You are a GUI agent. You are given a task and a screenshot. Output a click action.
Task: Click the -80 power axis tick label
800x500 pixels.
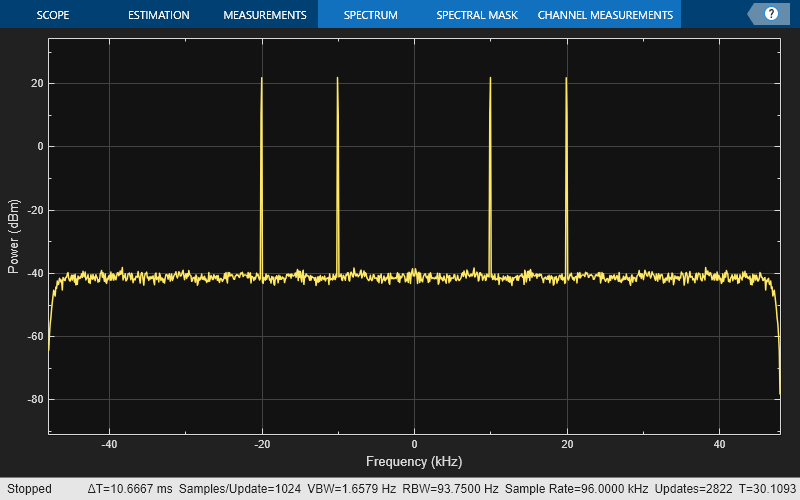point(35,399)
